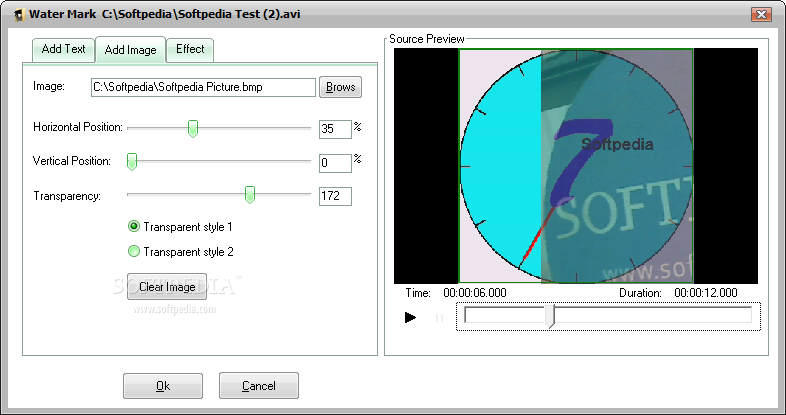Click the Vertical Position value field 0
The width and height of the screenshot is (786, 415).
coord(335,163)
